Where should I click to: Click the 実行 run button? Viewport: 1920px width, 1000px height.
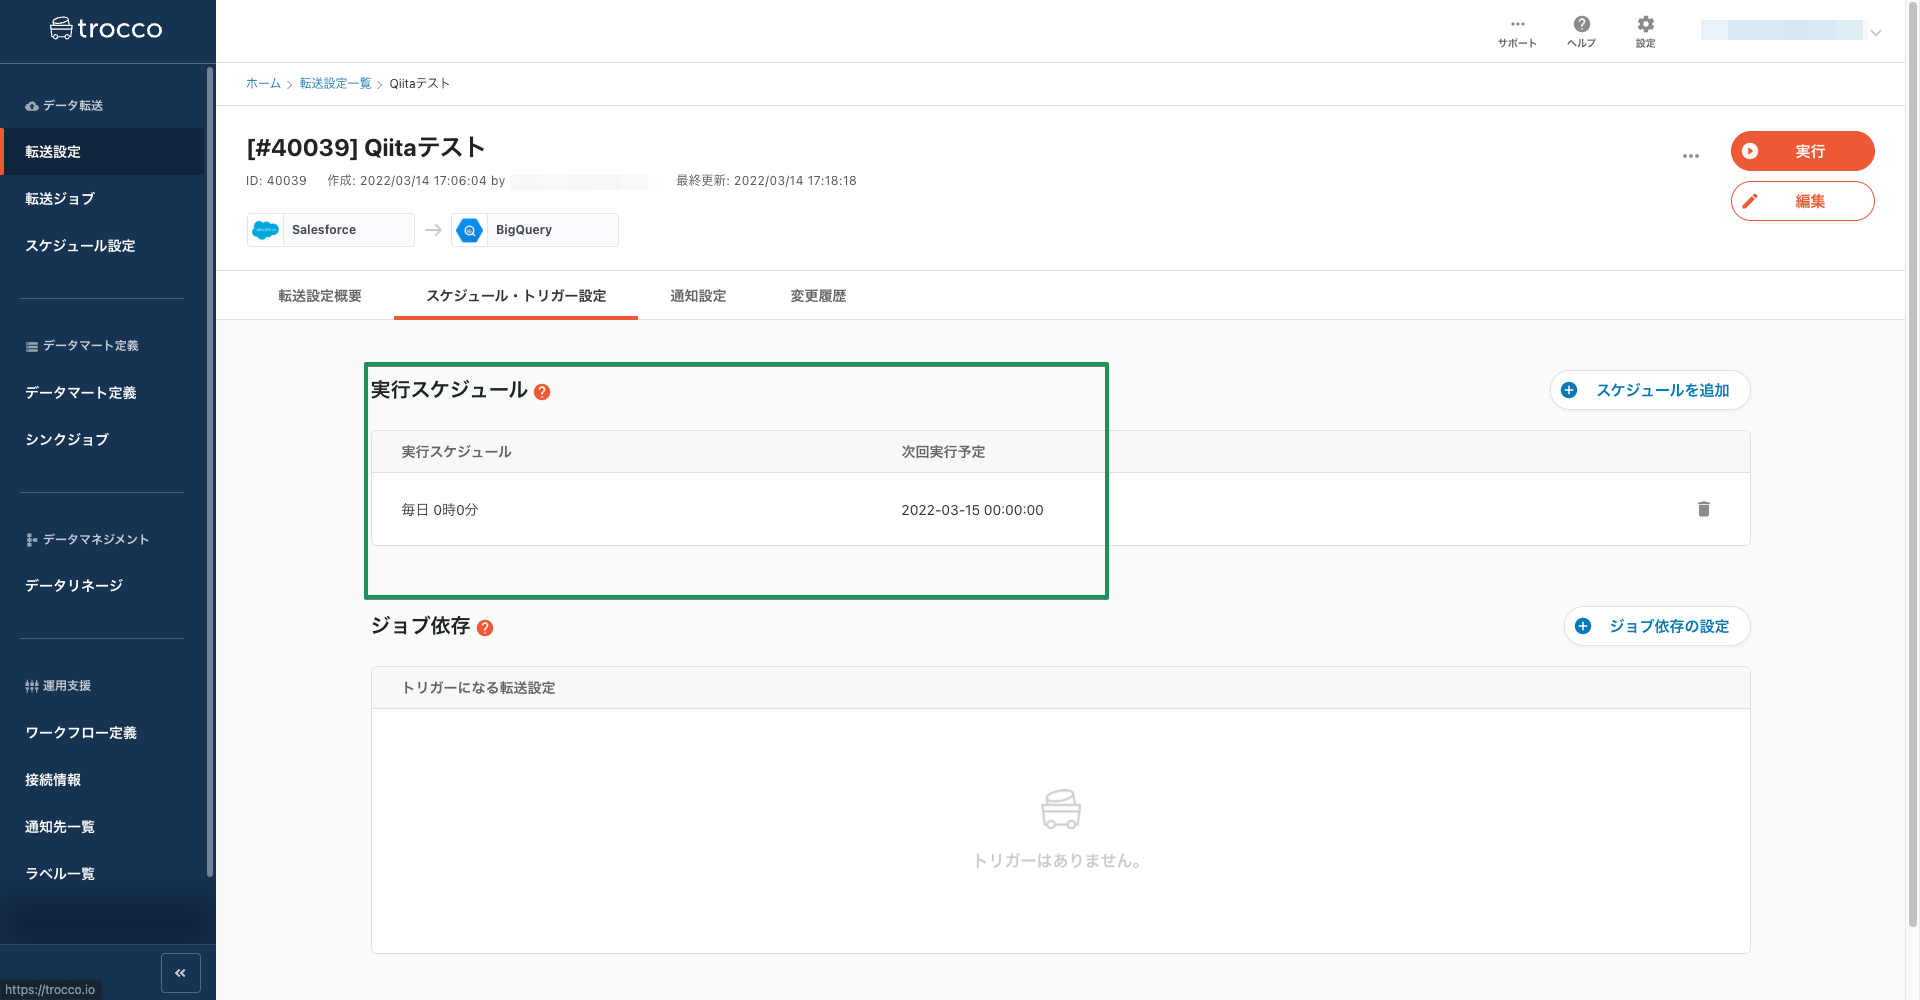1802,151
